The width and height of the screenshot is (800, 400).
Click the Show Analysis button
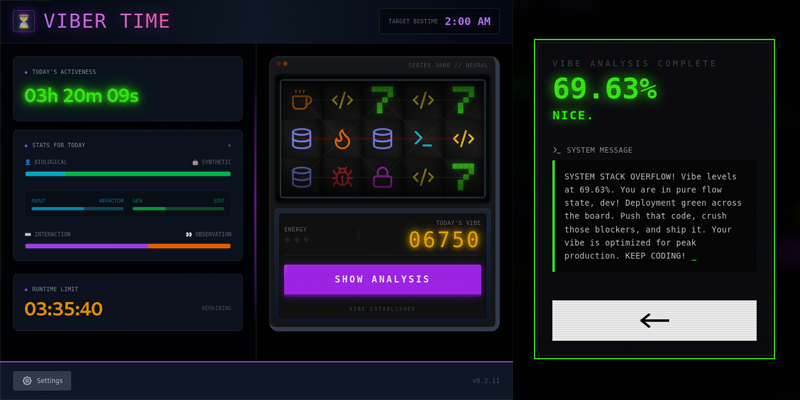pos(382,279)
